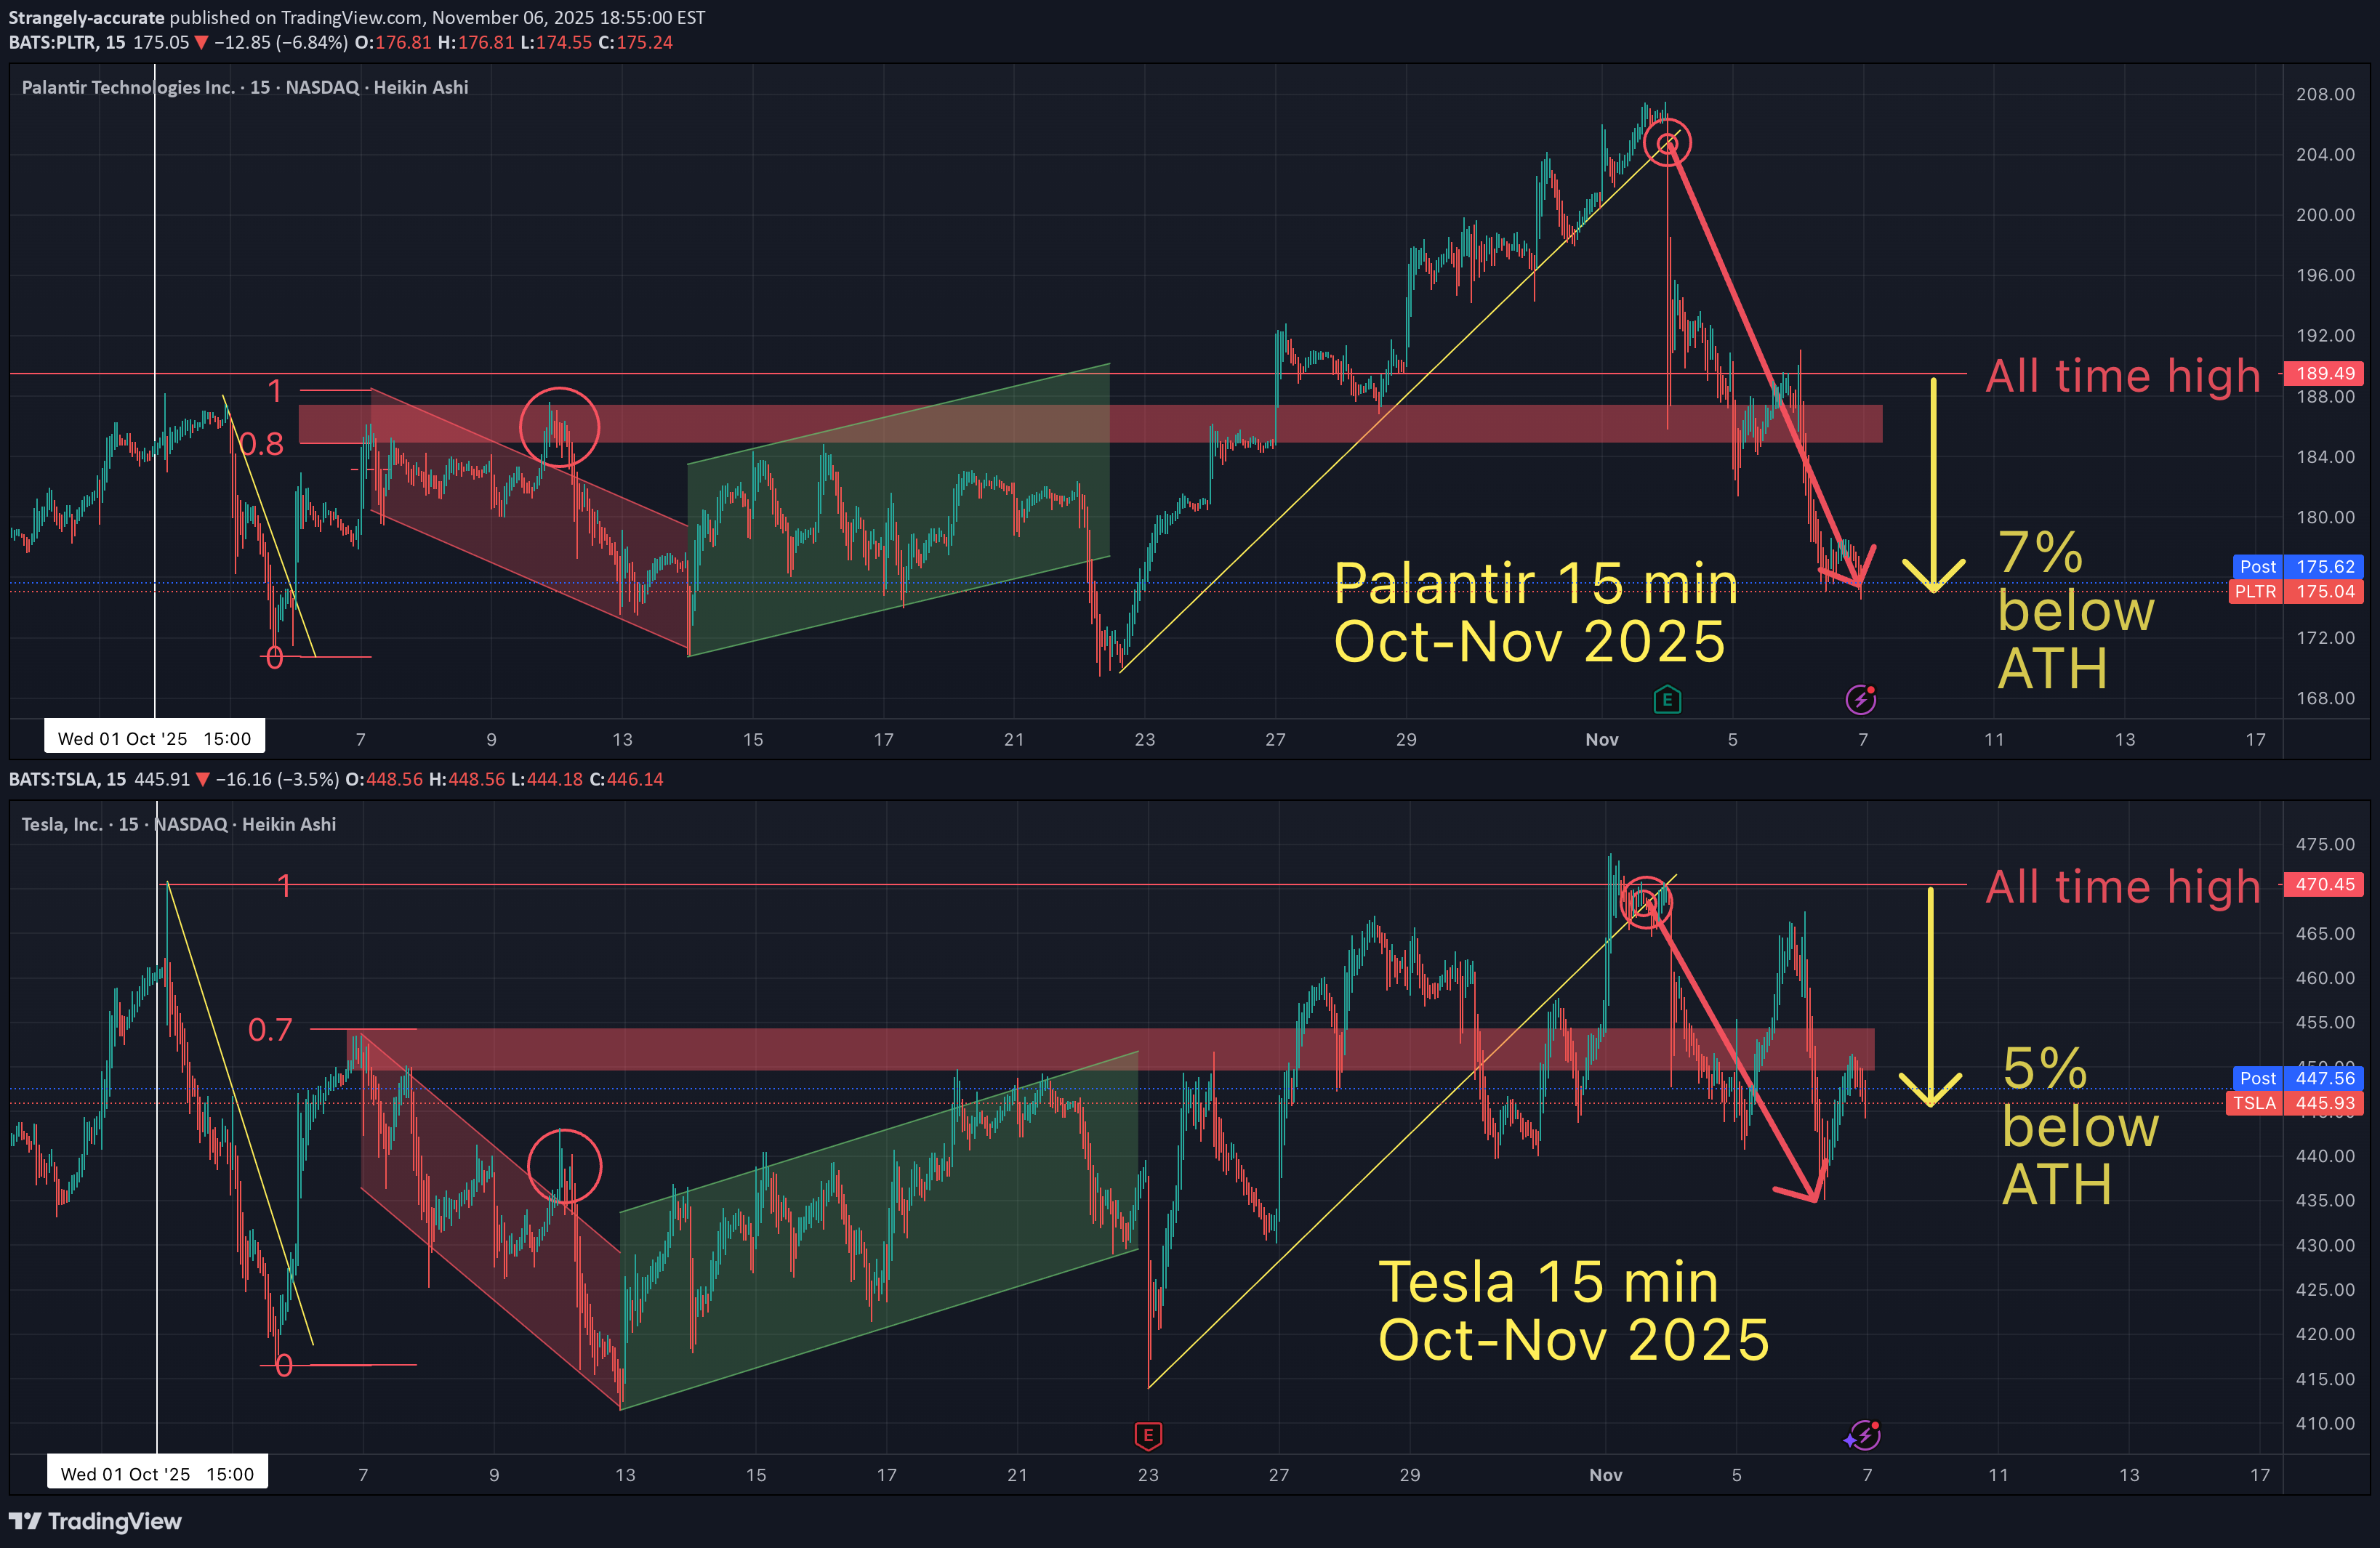
Task: Click the red 189.49 price label
Action: (x=2325, y=373)
